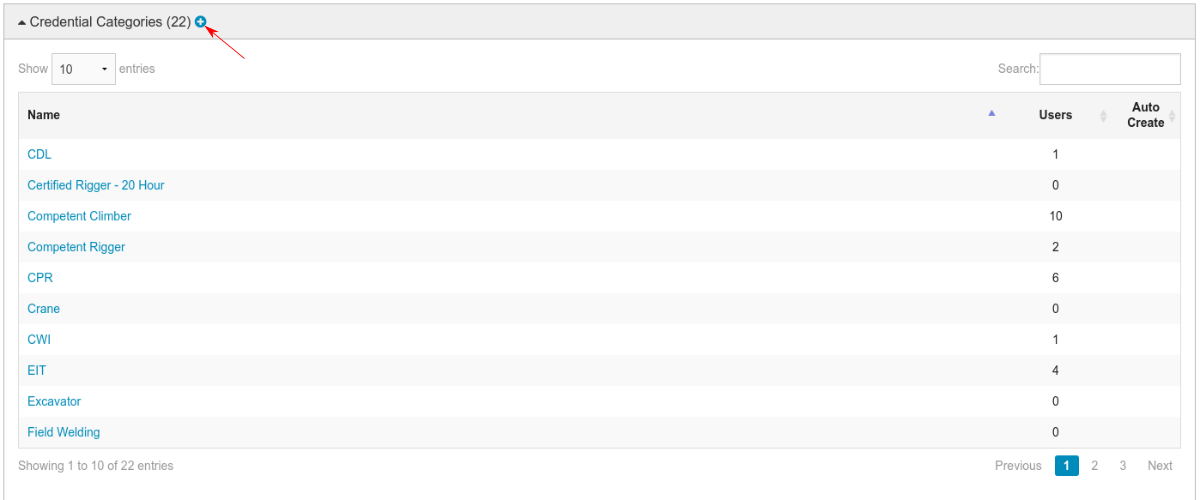This screenshot has width=1200, height=500.
Task: Click the Excavator link
Action: [x=54, y=402]
